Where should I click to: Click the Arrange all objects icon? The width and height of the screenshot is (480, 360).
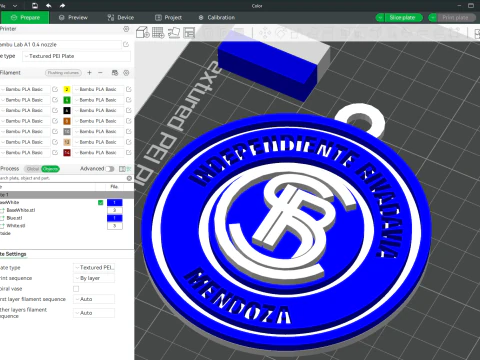189,32
